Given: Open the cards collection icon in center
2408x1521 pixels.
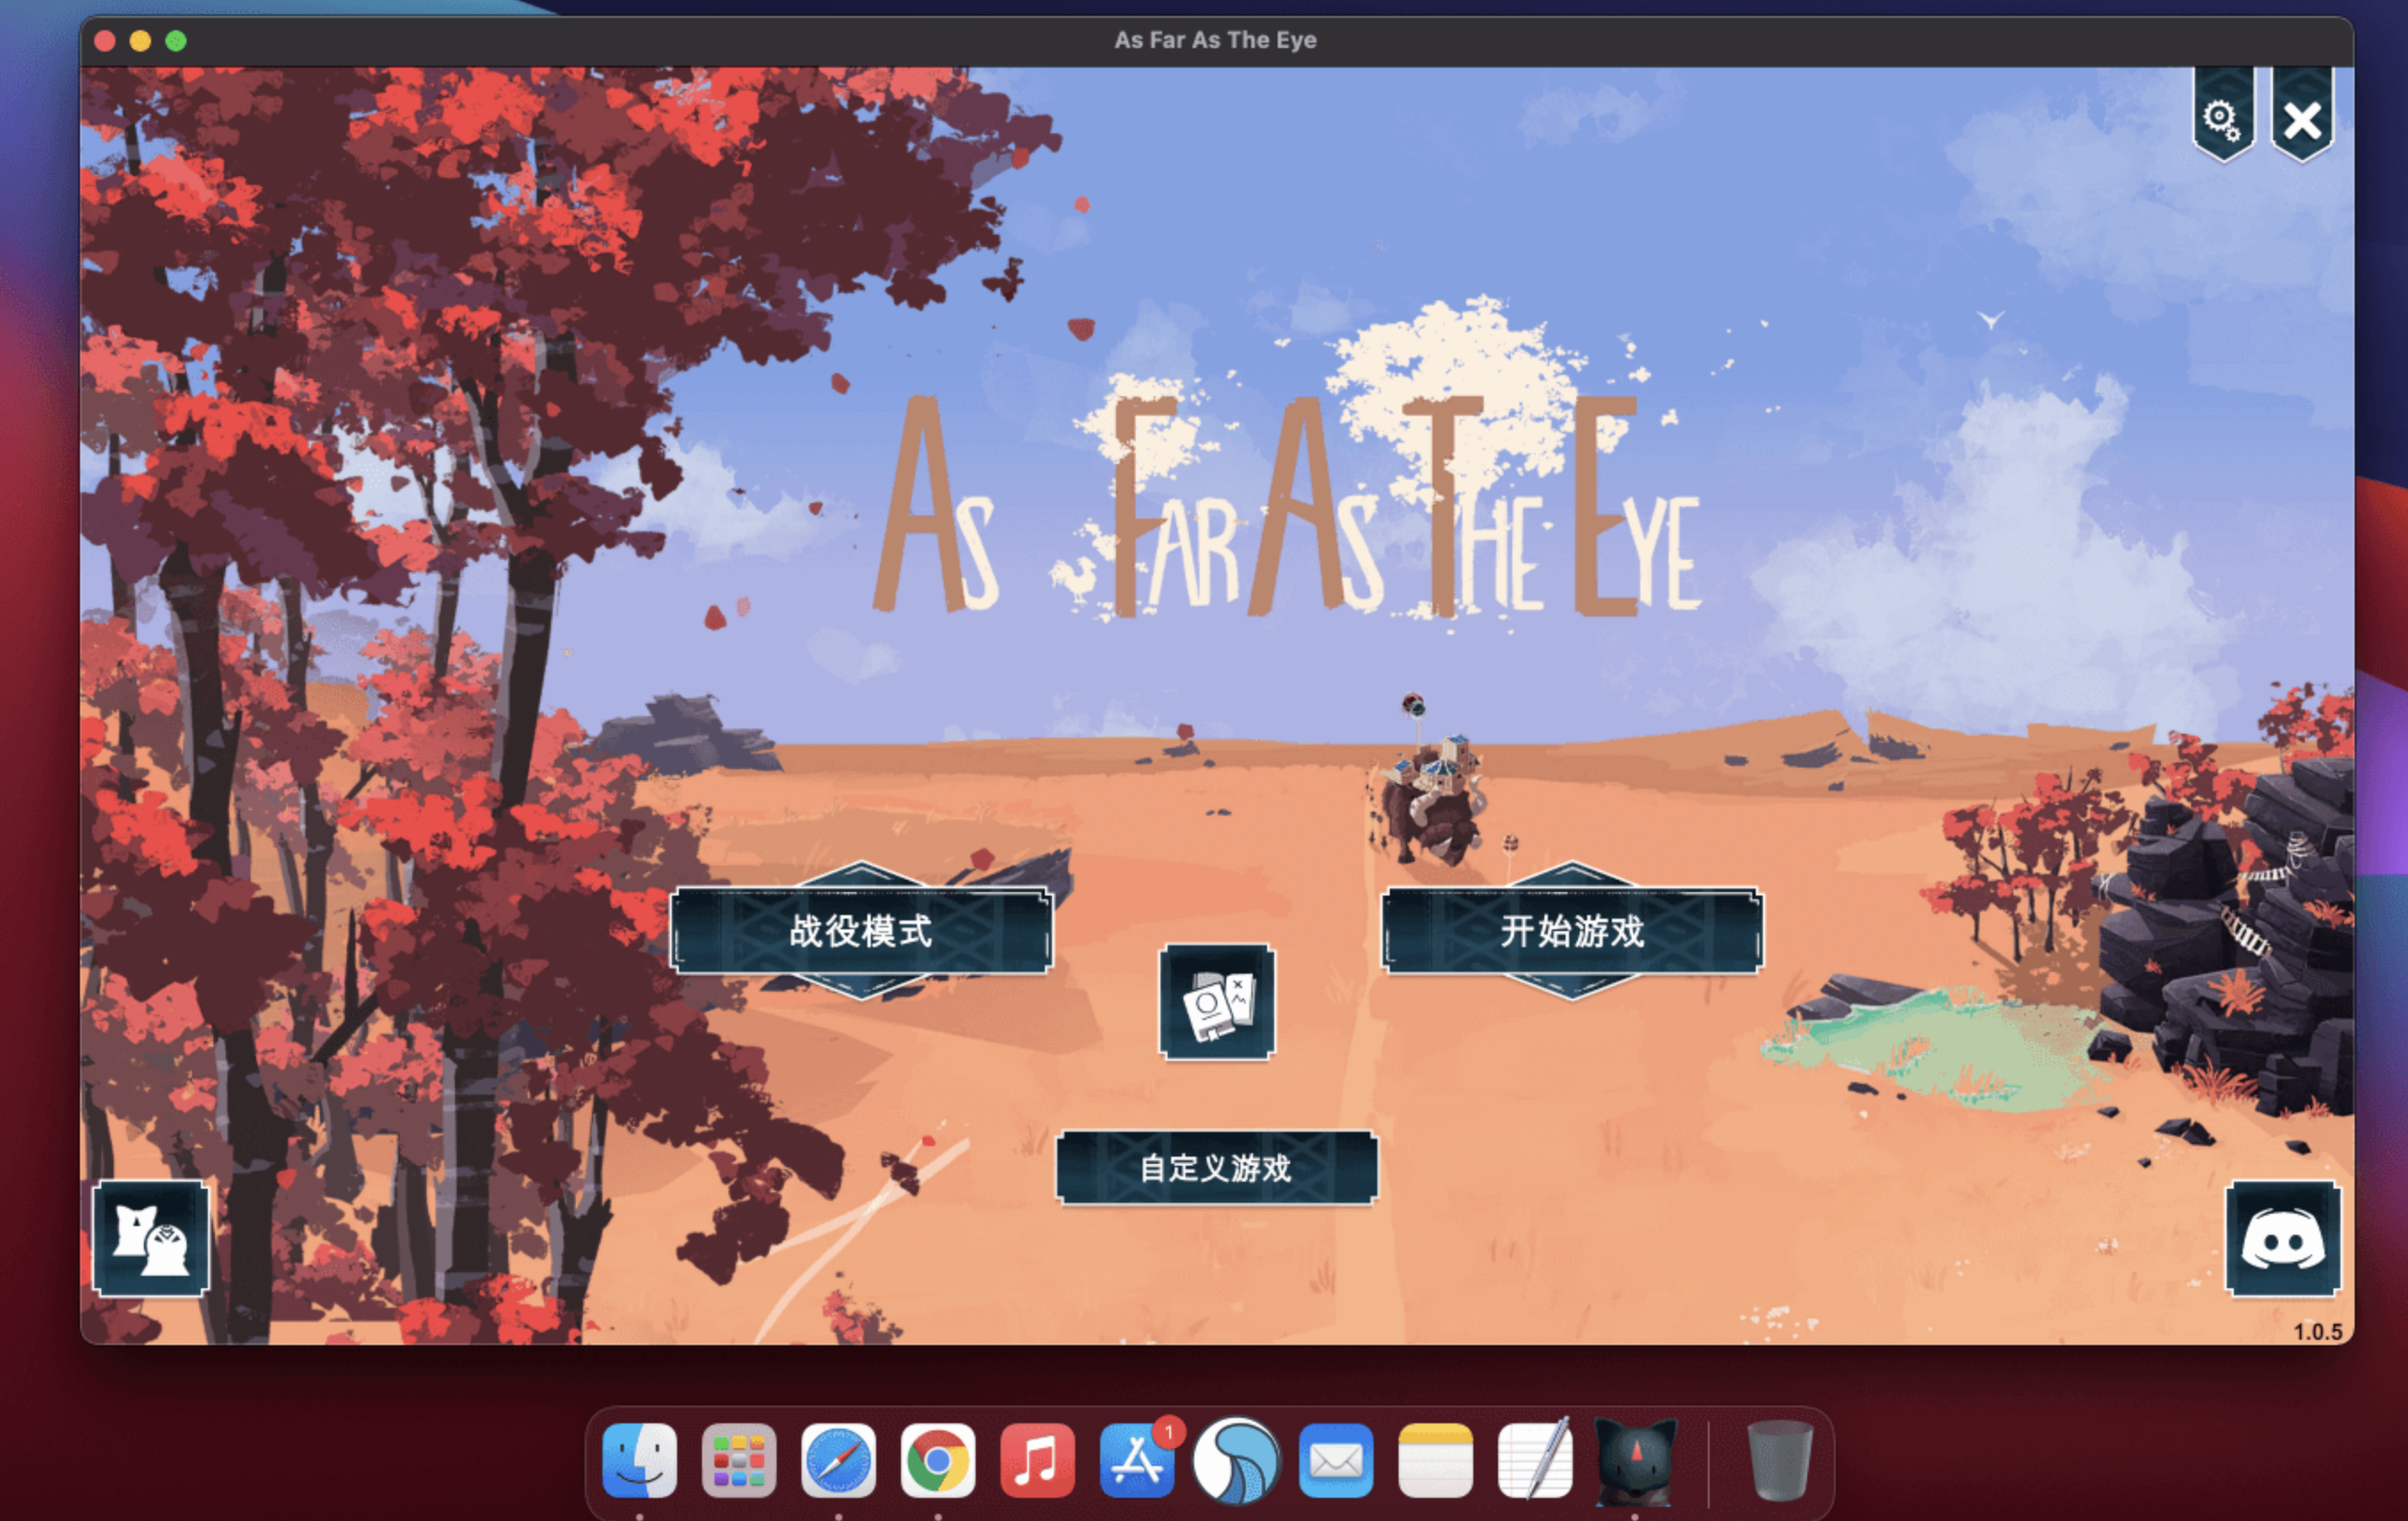Looking at the screenshot, I should coord(1217,1001).
